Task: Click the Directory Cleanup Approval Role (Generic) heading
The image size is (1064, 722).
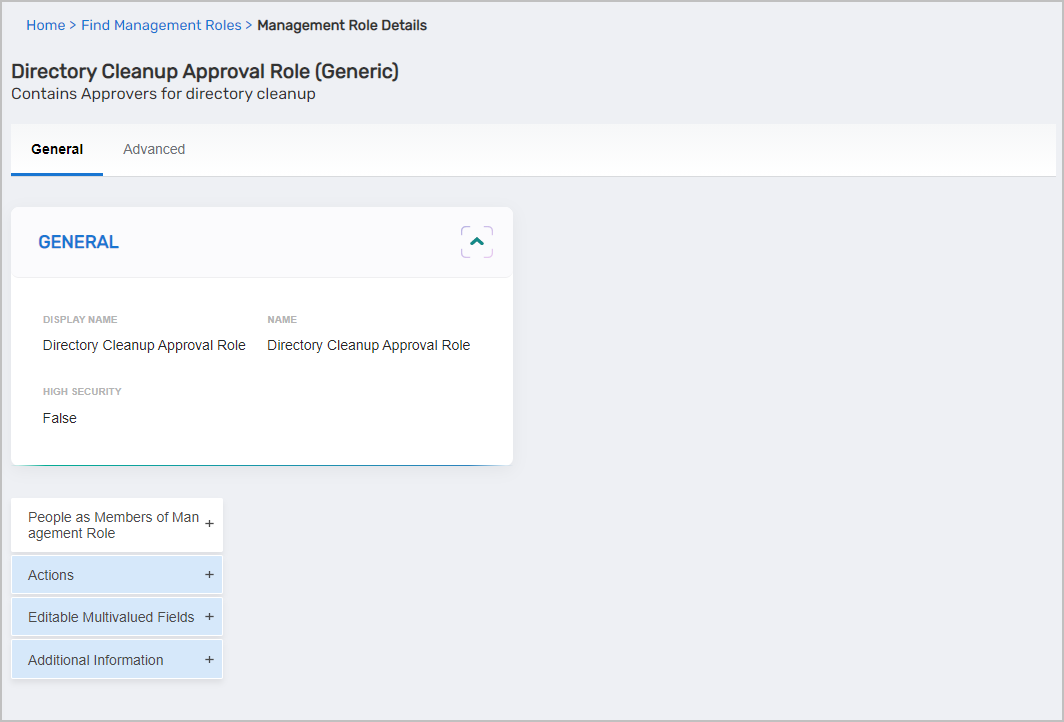Action: pos(205,71)
